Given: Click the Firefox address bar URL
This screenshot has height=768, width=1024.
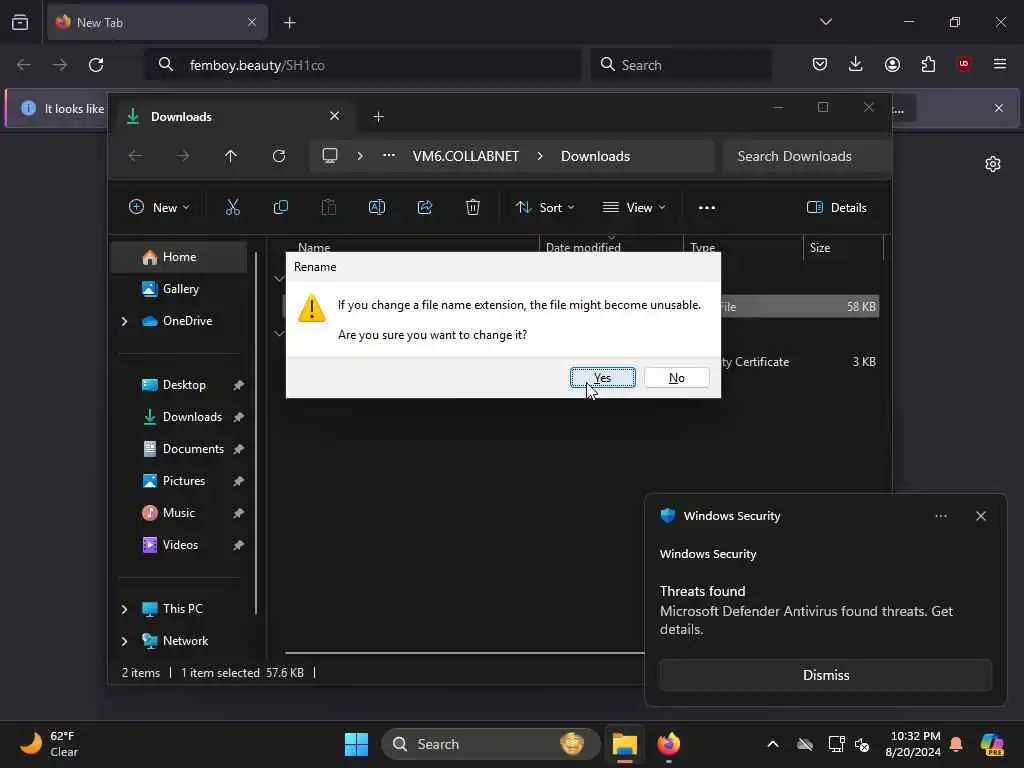Looking at the screenshot, I should [257, 65].
